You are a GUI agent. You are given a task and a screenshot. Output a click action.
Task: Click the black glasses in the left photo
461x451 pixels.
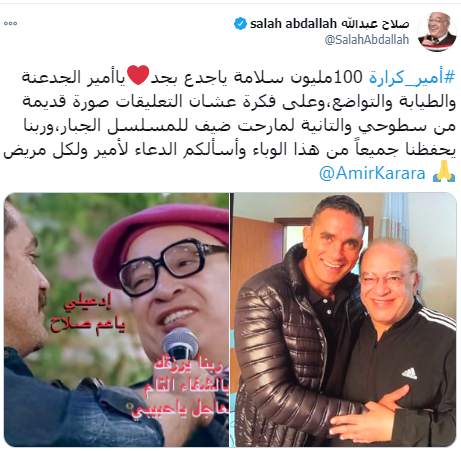pos(170,265)
